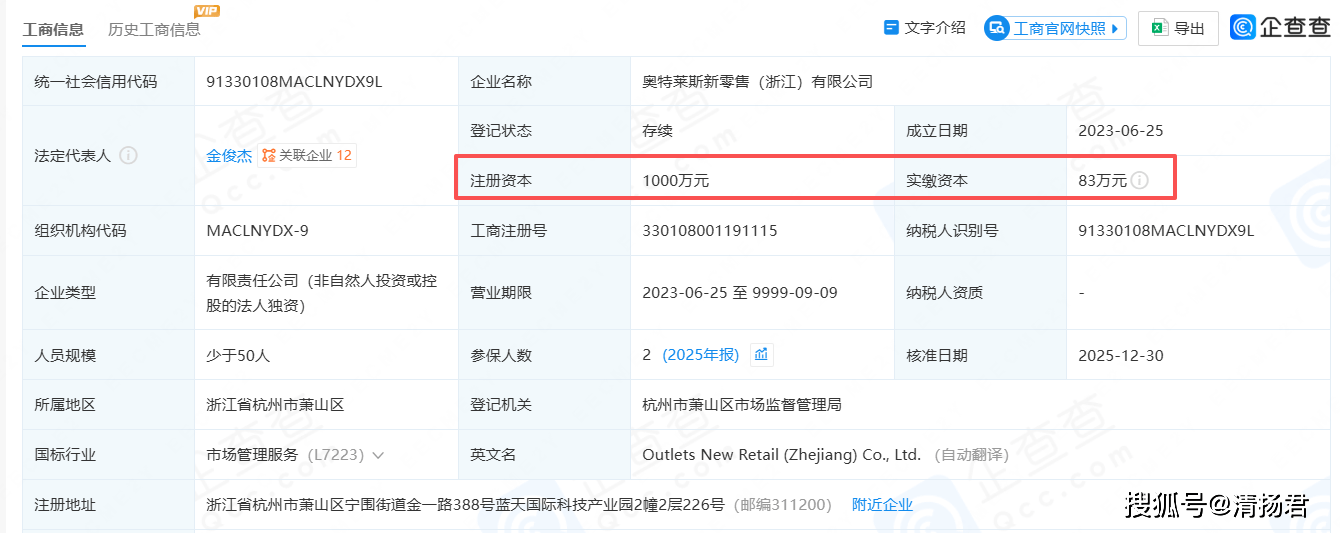The height and width of the screenshot is (533, 1340).
Task: Click the VIP badge on 历史工商信息
Action: click(x=207, y=11)
